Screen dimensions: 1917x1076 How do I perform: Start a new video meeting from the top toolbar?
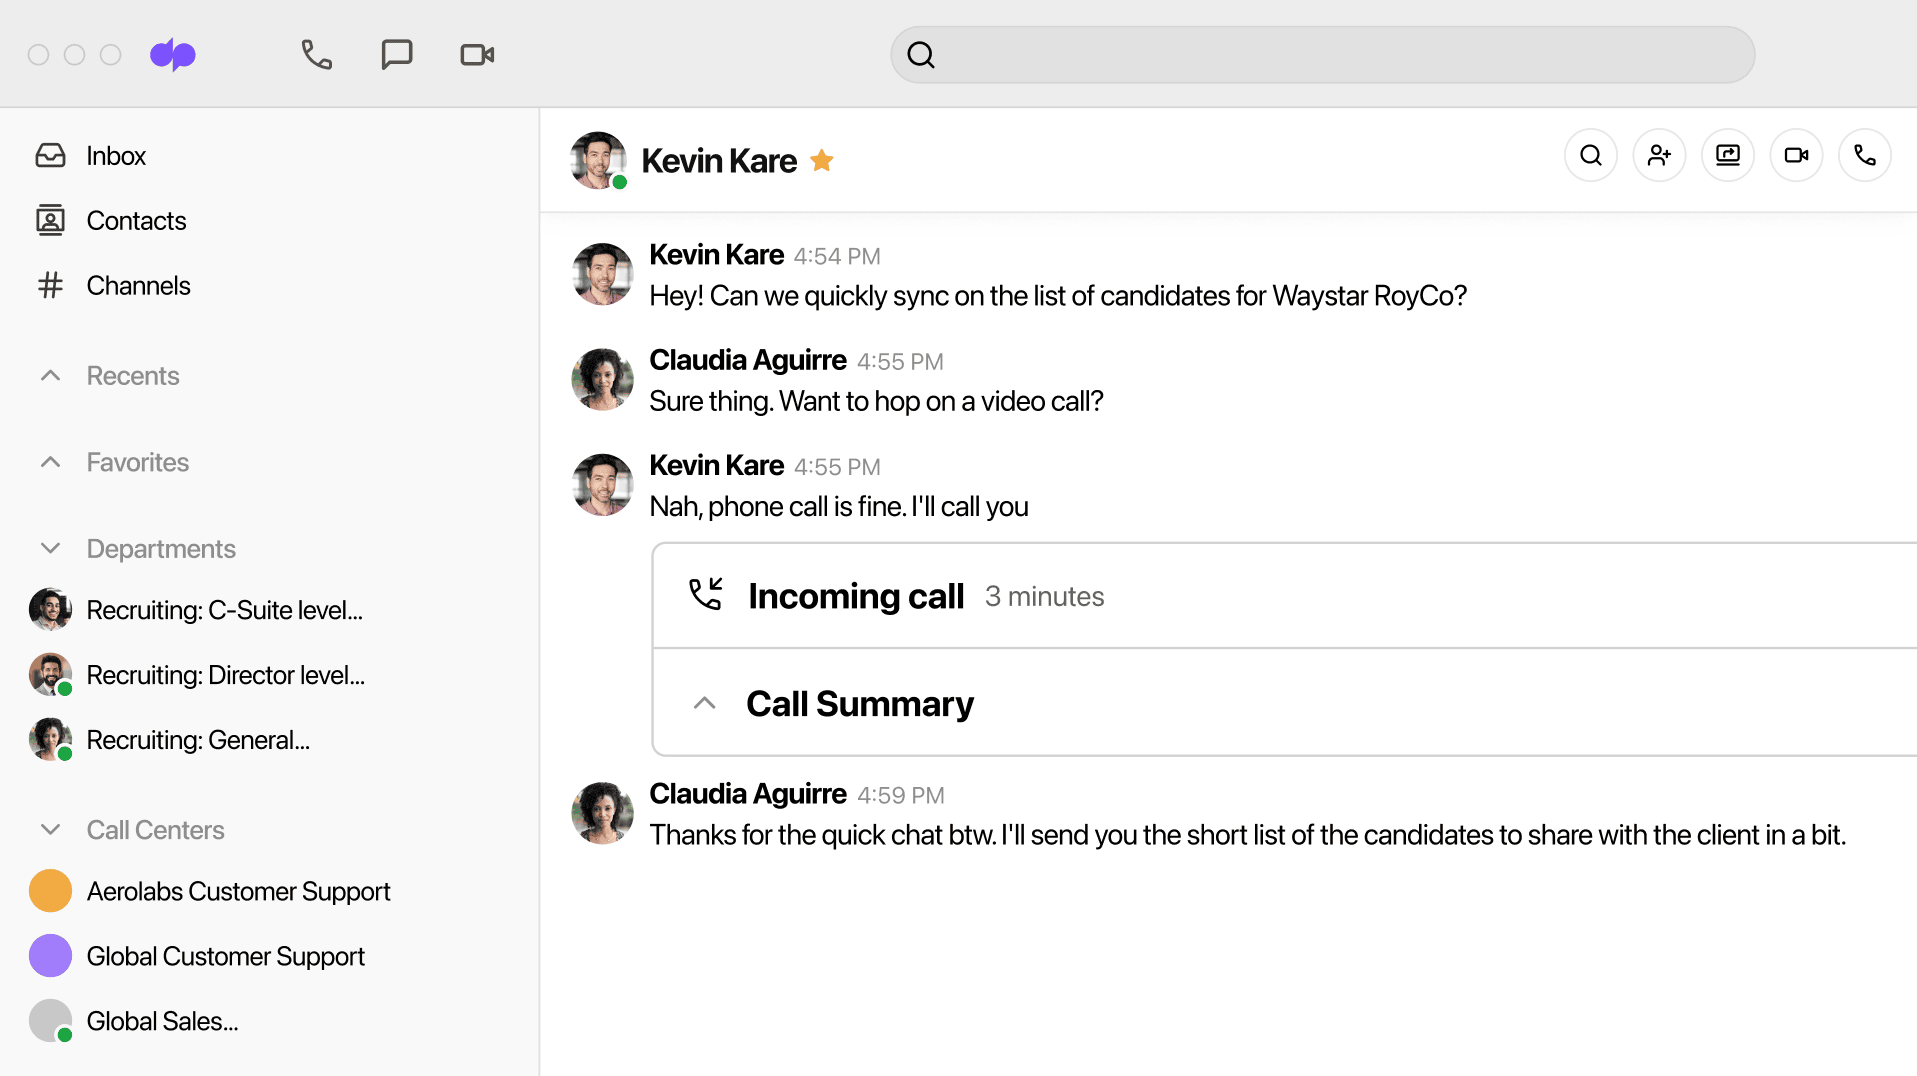pos(476,54)
